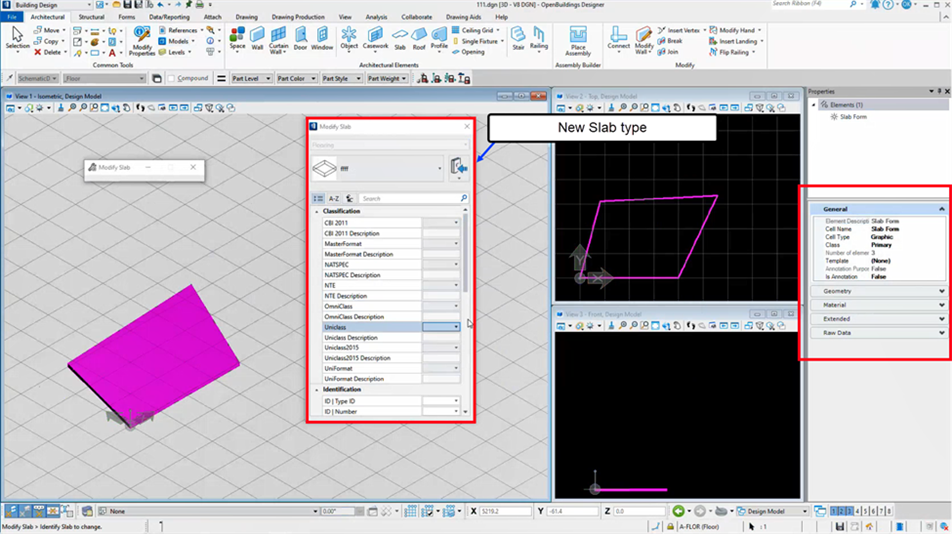This screenshot has height=534, width=952.
Task: Toggle view number 1 button
Action: (834, 511)
